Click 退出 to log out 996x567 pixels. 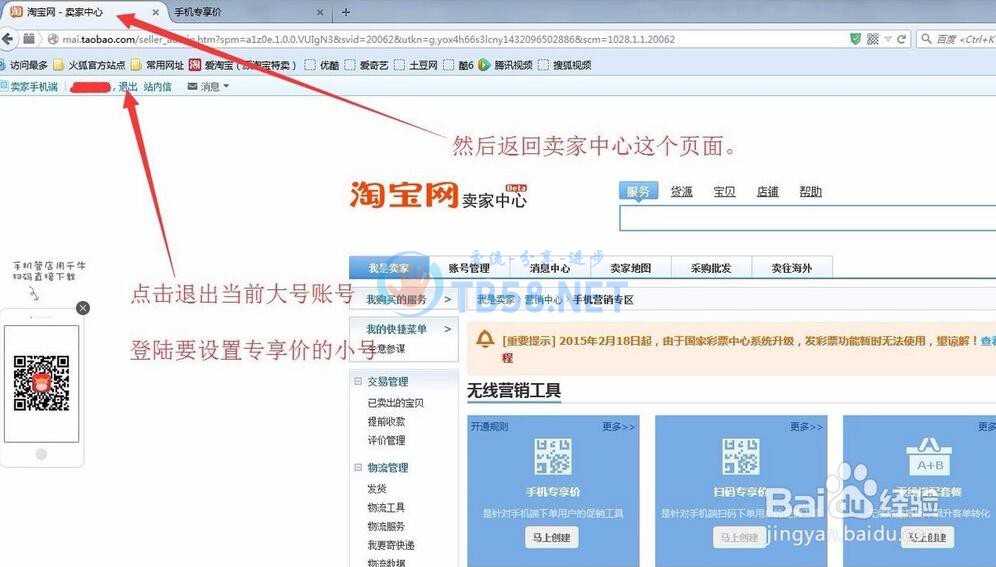pyautogui.click(x=128, y=86)
